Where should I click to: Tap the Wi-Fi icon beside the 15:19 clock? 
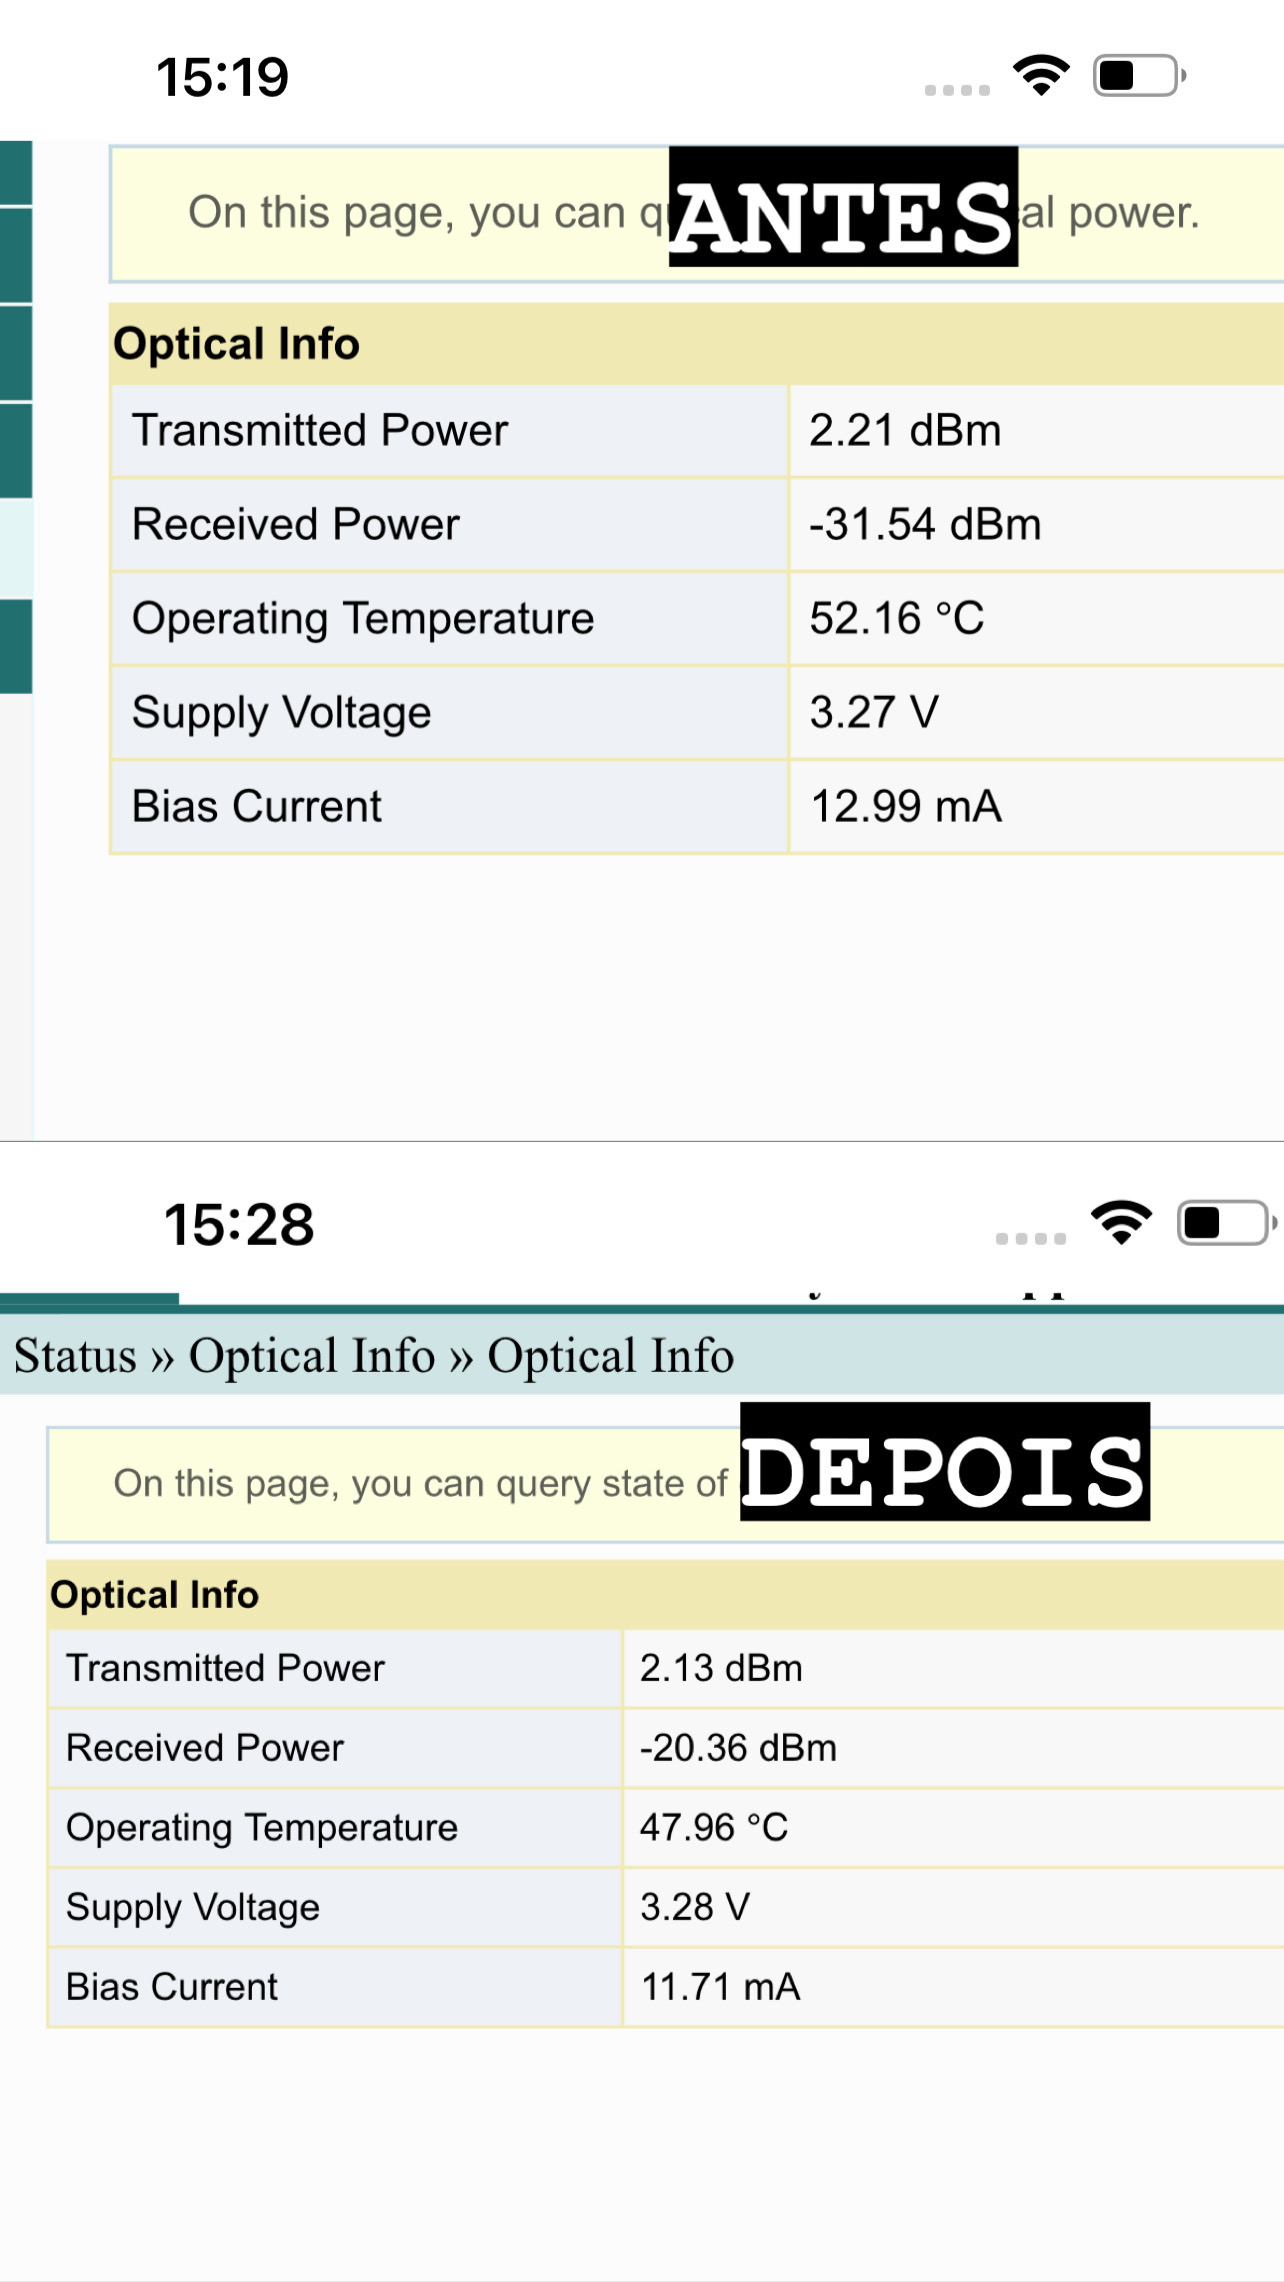(x=1041, y=76)
